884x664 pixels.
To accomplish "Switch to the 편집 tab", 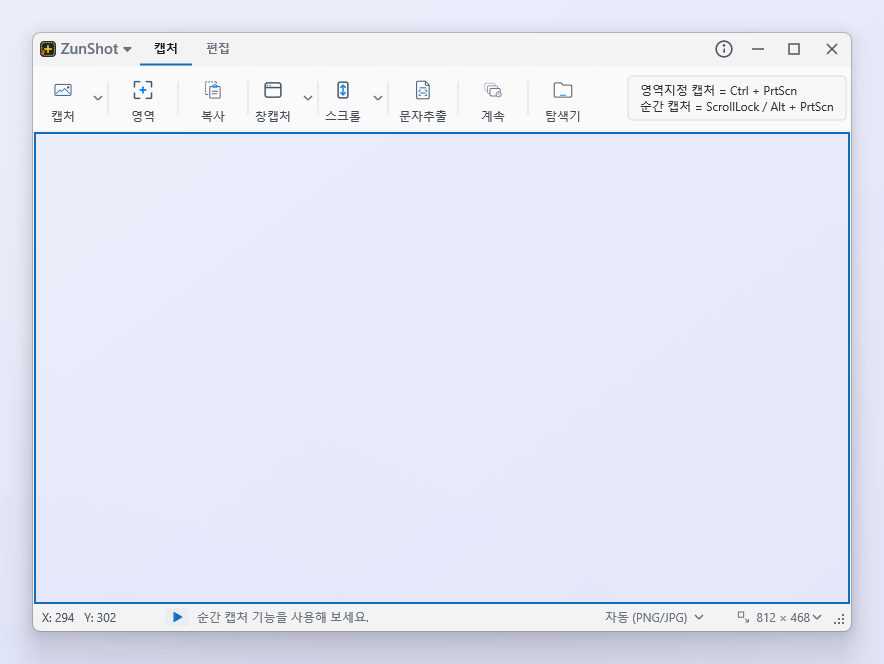I will coord(218,49).
